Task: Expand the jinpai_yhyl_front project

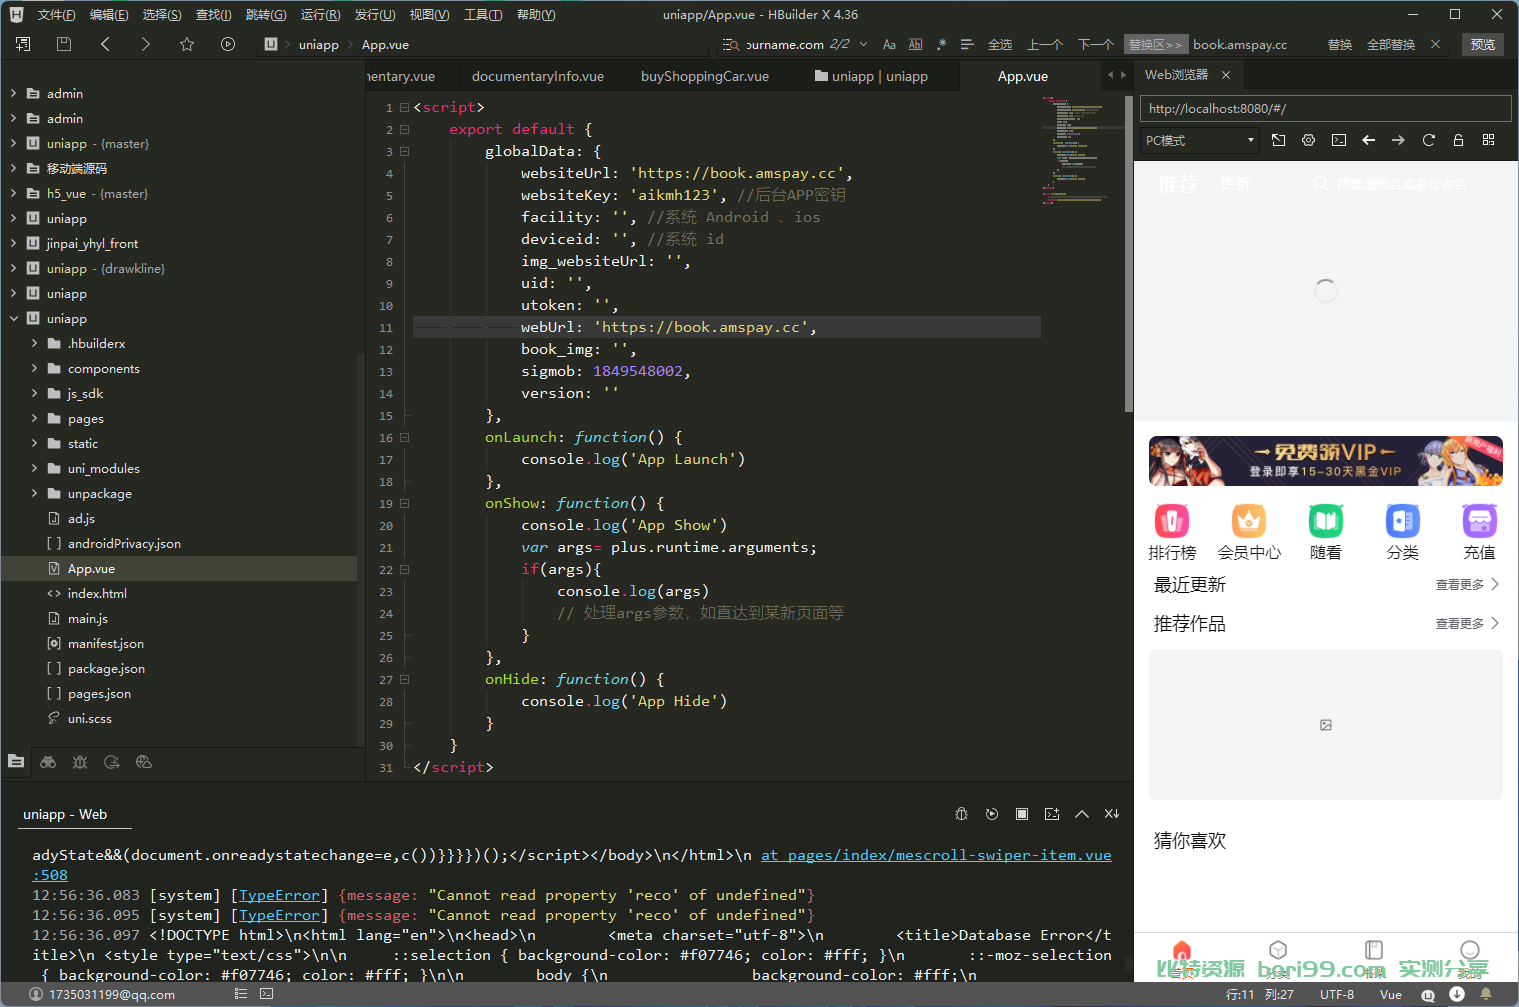Action: [x=13, y=243]
